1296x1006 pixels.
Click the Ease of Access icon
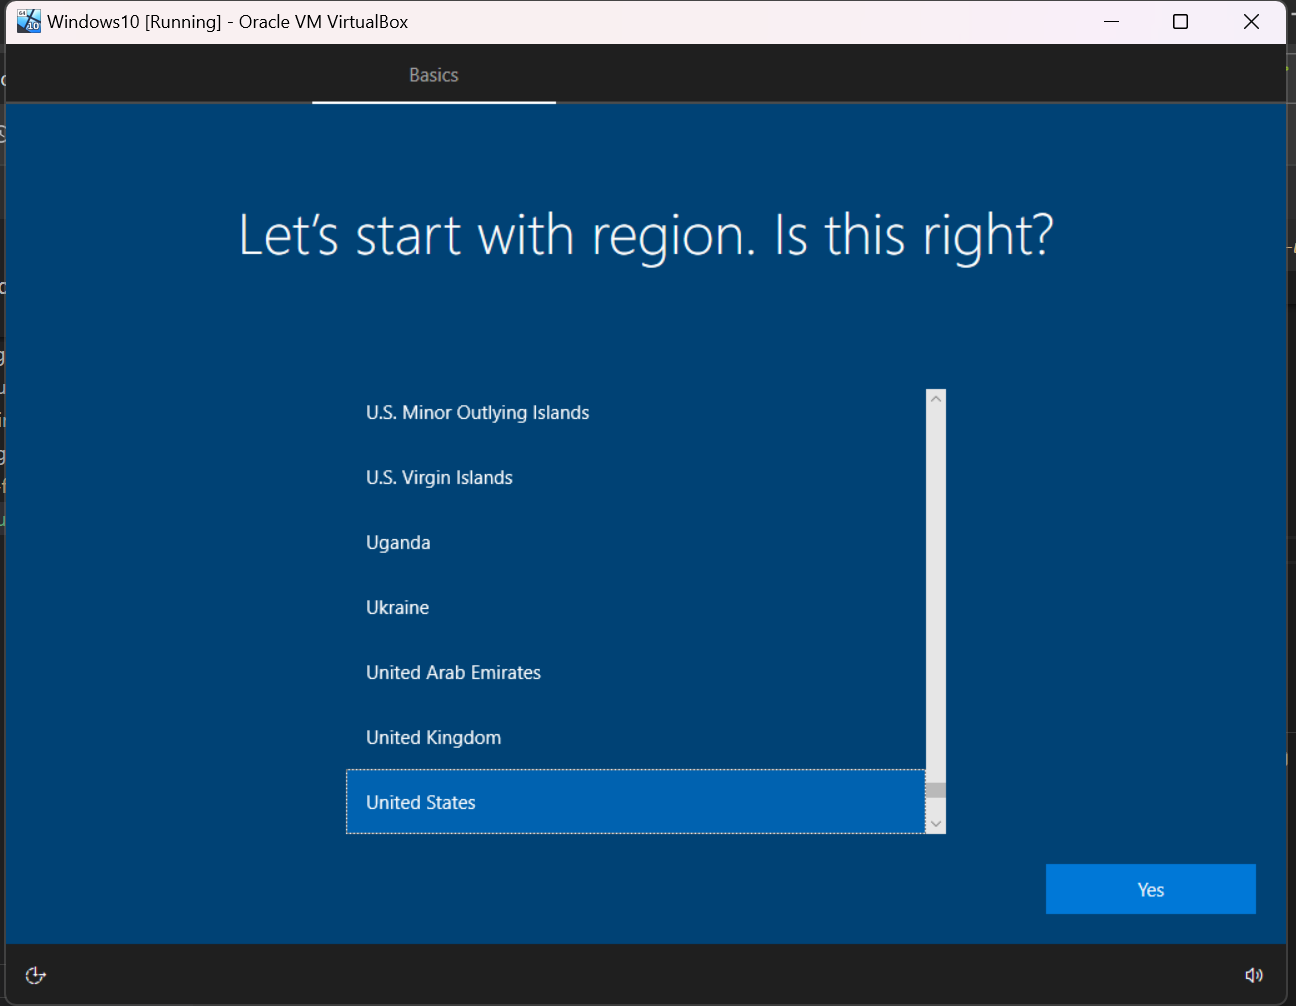pyautogui.click(x=35, y=975)
